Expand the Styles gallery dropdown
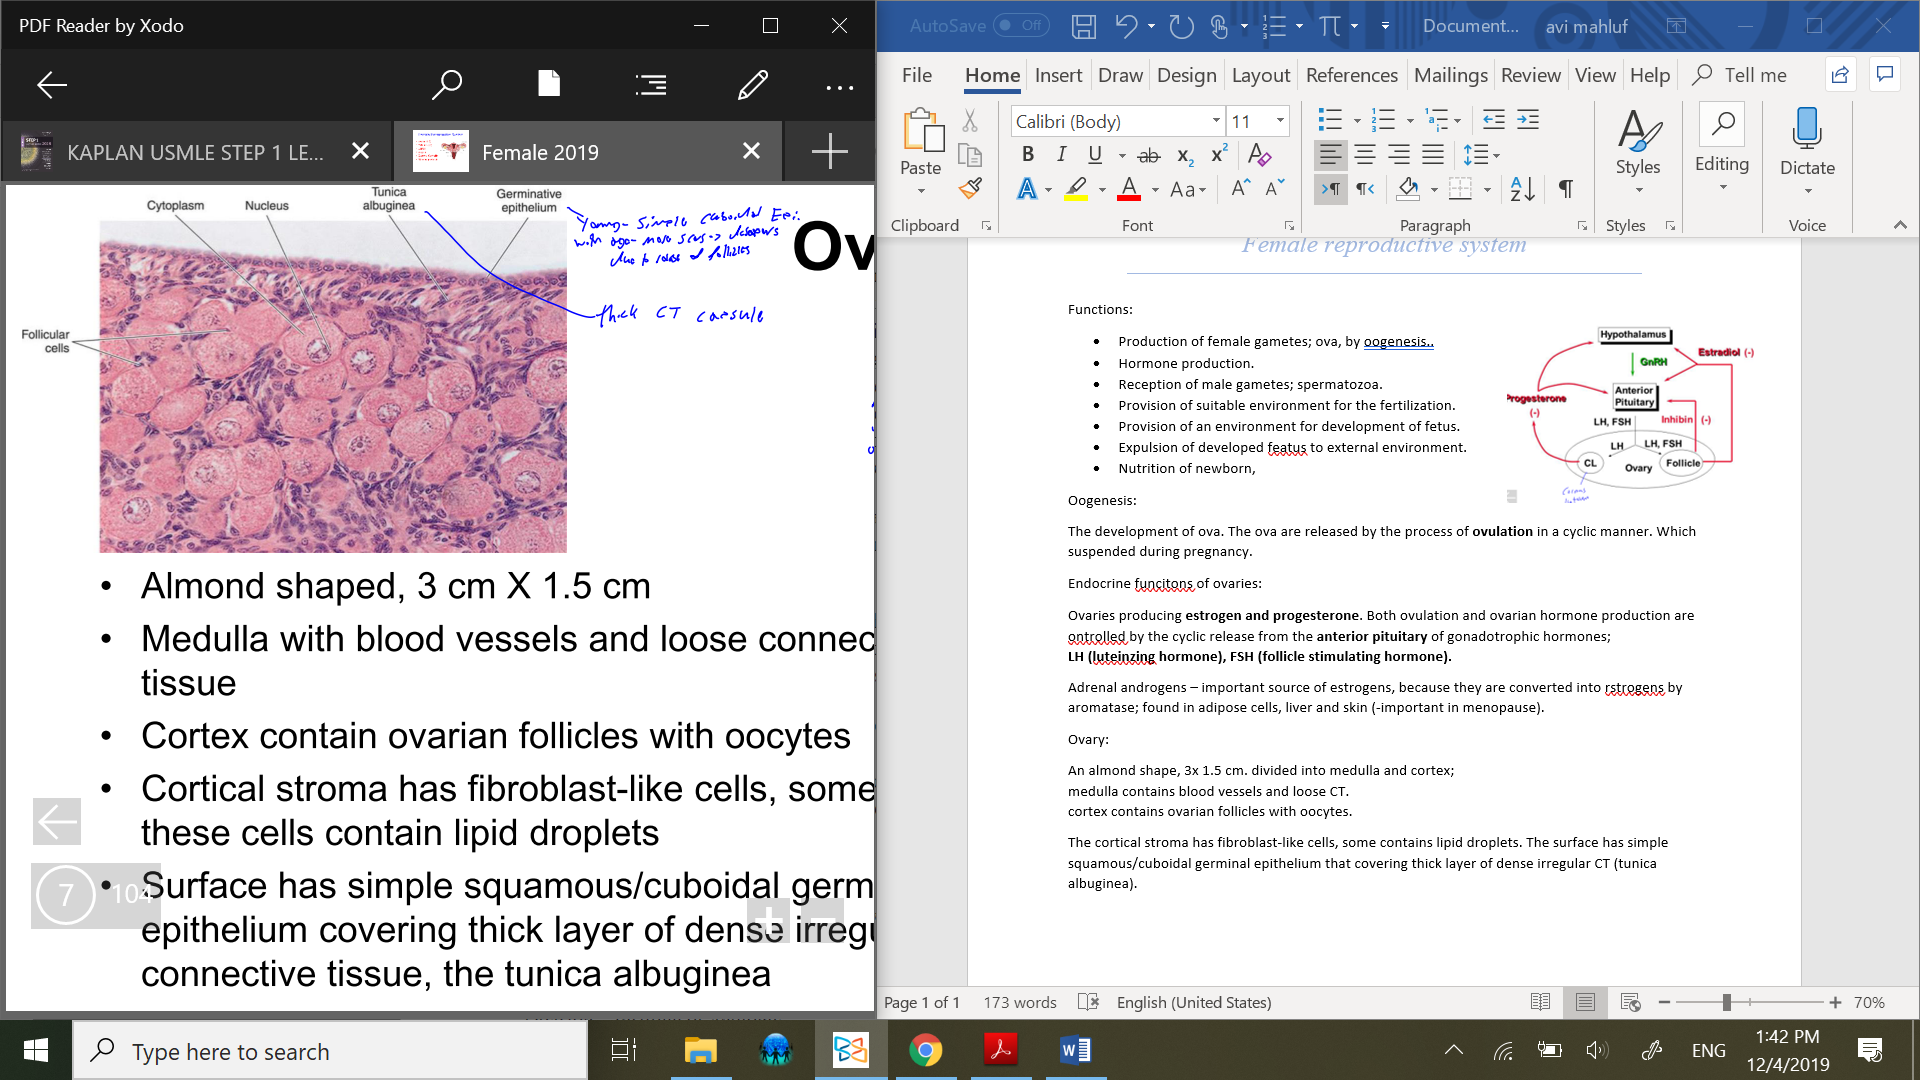Image resolution: width=1920 pixels, height=1080 pixels. [x=1638, y=190]
